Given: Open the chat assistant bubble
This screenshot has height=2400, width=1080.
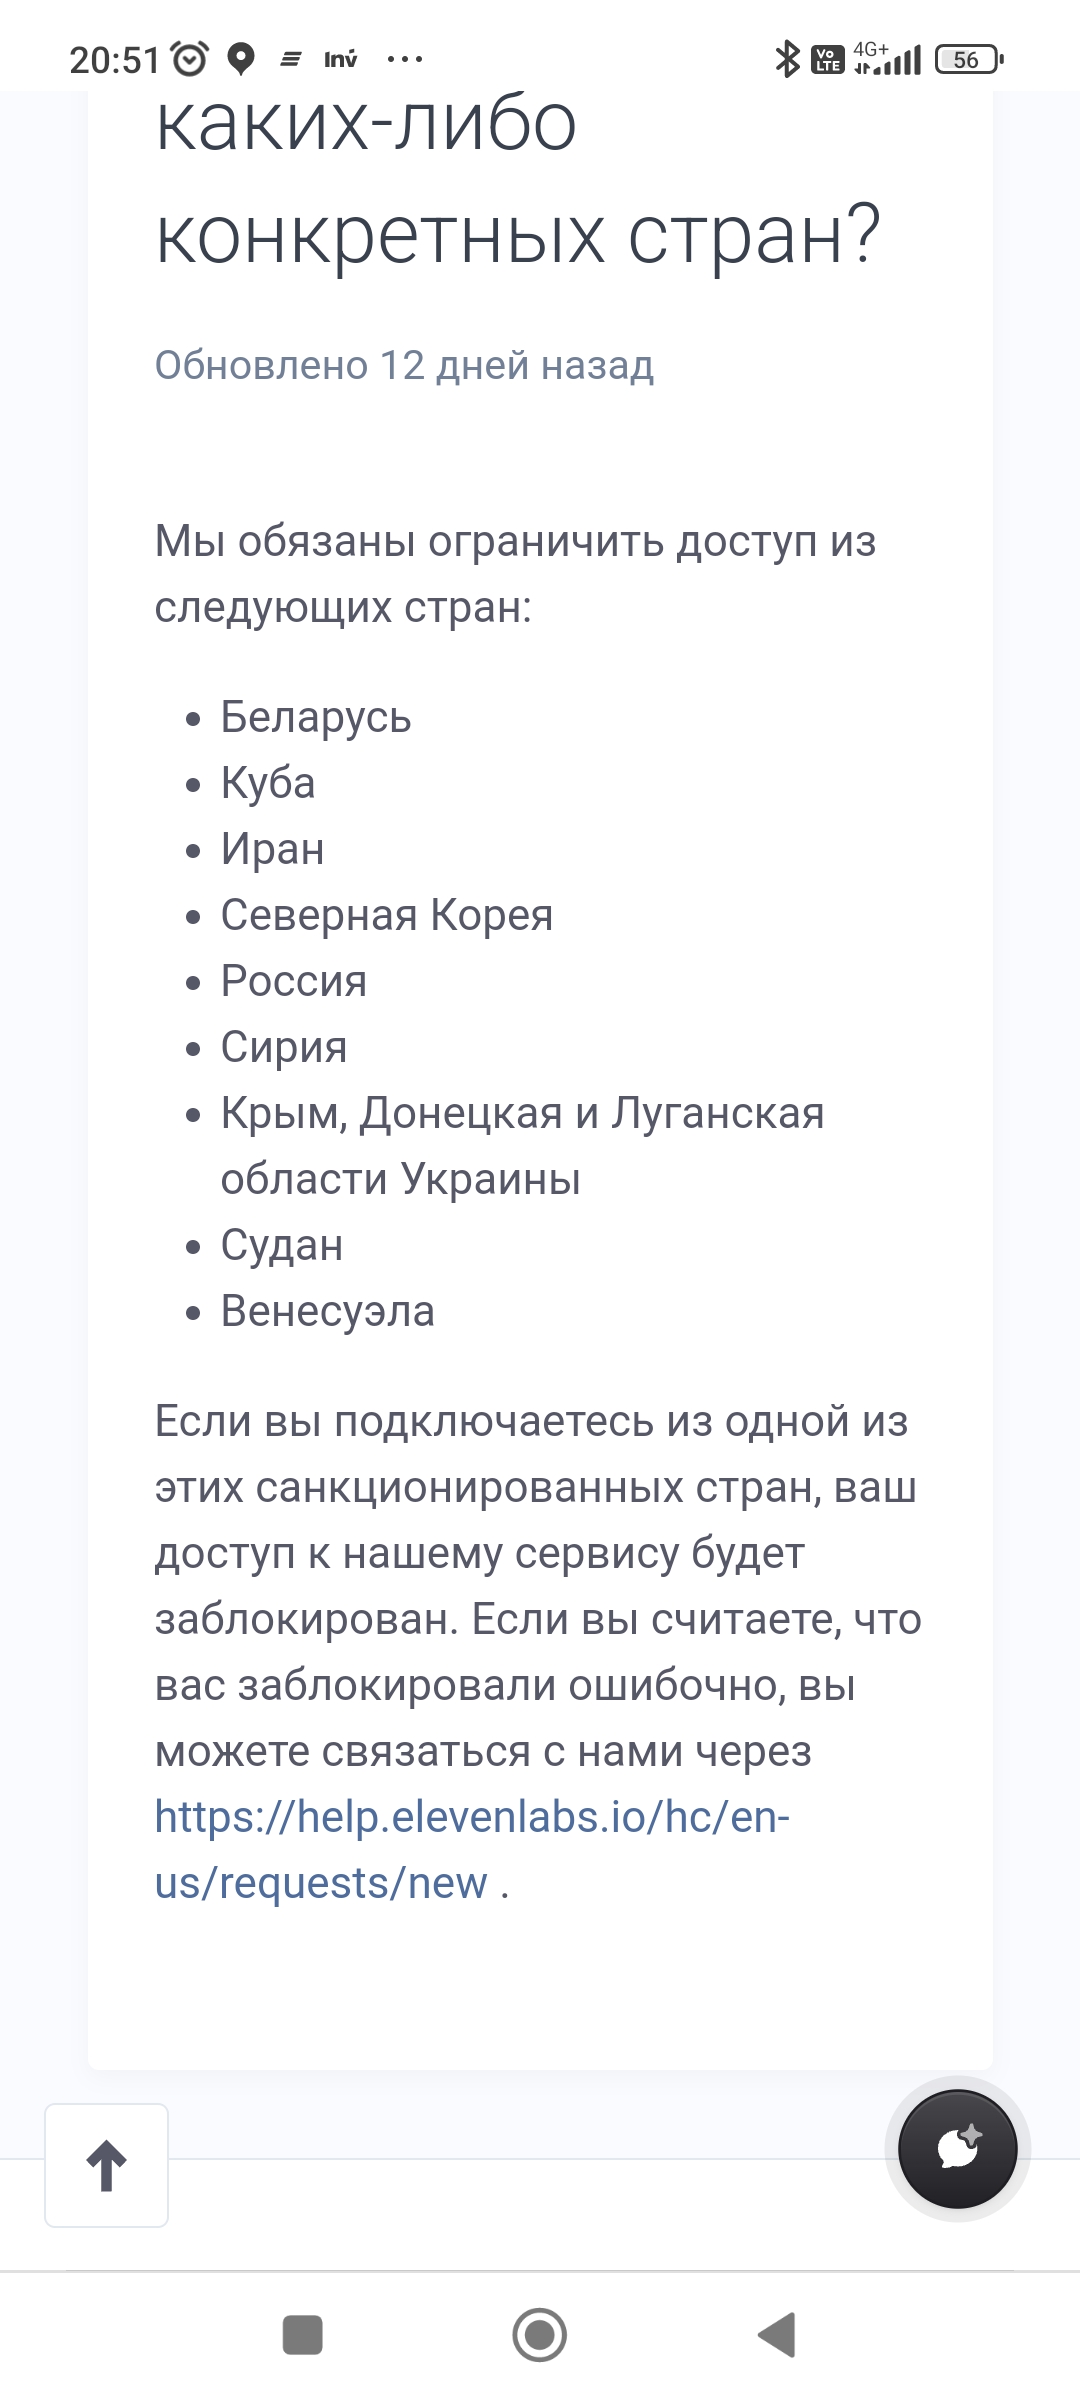Looking at the screenshot, I should click(x=957, y=2148).
